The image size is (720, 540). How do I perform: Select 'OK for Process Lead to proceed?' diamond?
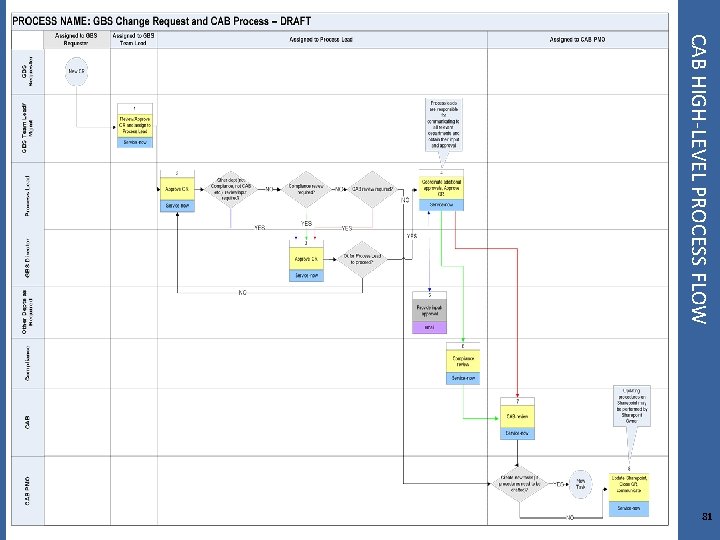click(362, 259)
